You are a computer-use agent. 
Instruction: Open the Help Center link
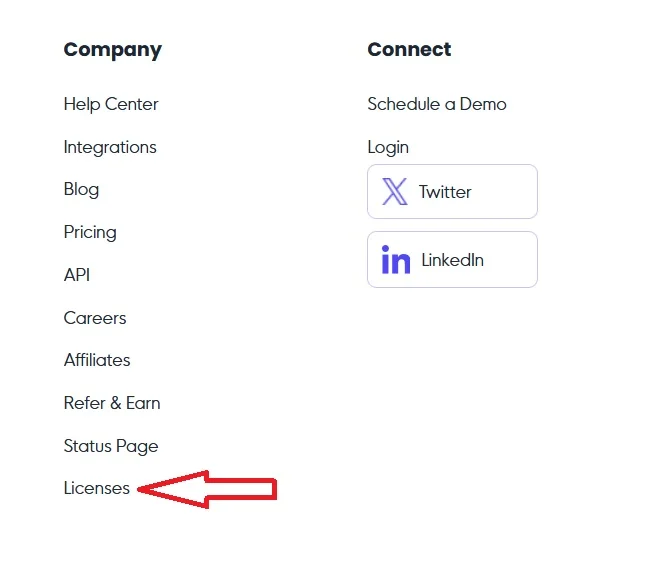click(x=111, y=104)
